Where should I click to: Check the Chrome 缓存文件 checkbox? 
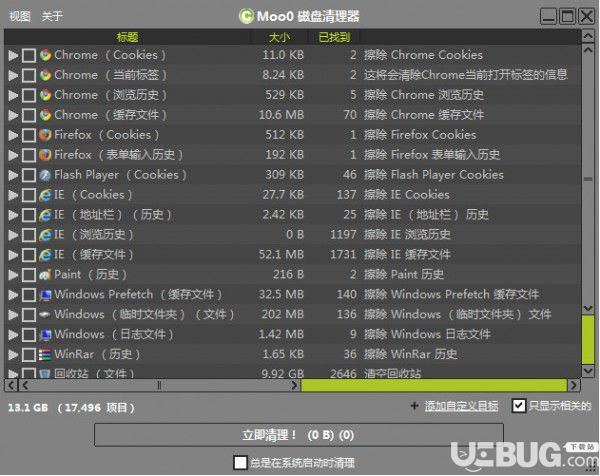(29, 115)
